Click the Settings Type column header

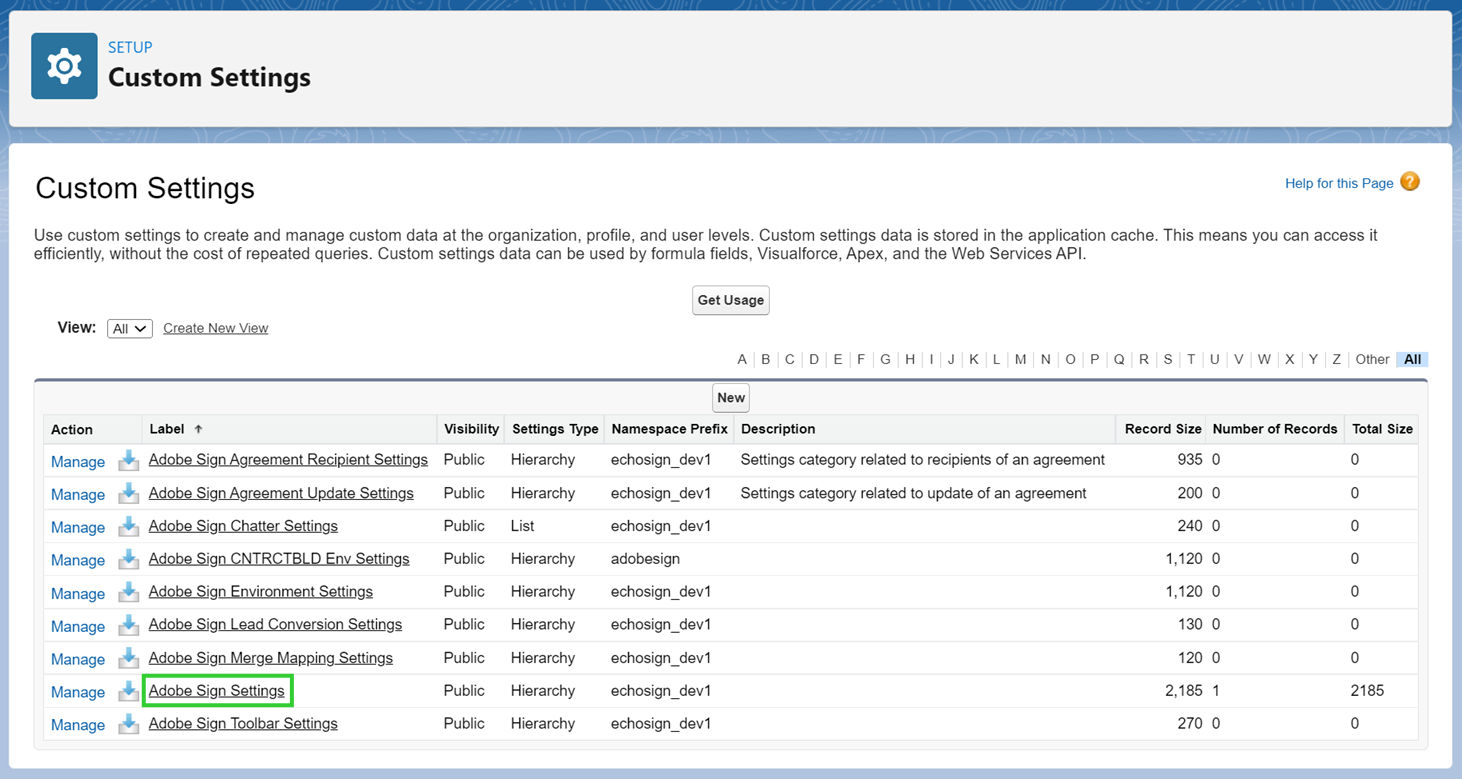555,429
